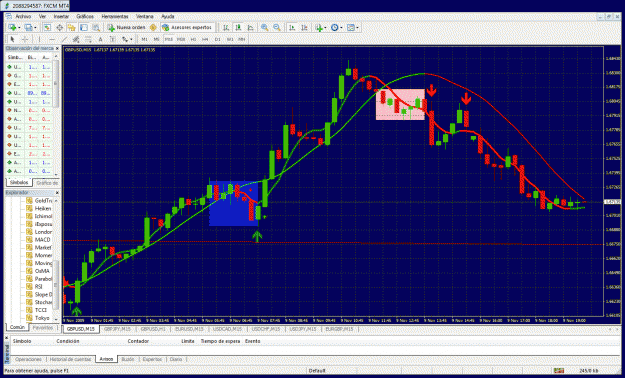
Task: Switch timeframe to H1
Action: tap(193, 39)
